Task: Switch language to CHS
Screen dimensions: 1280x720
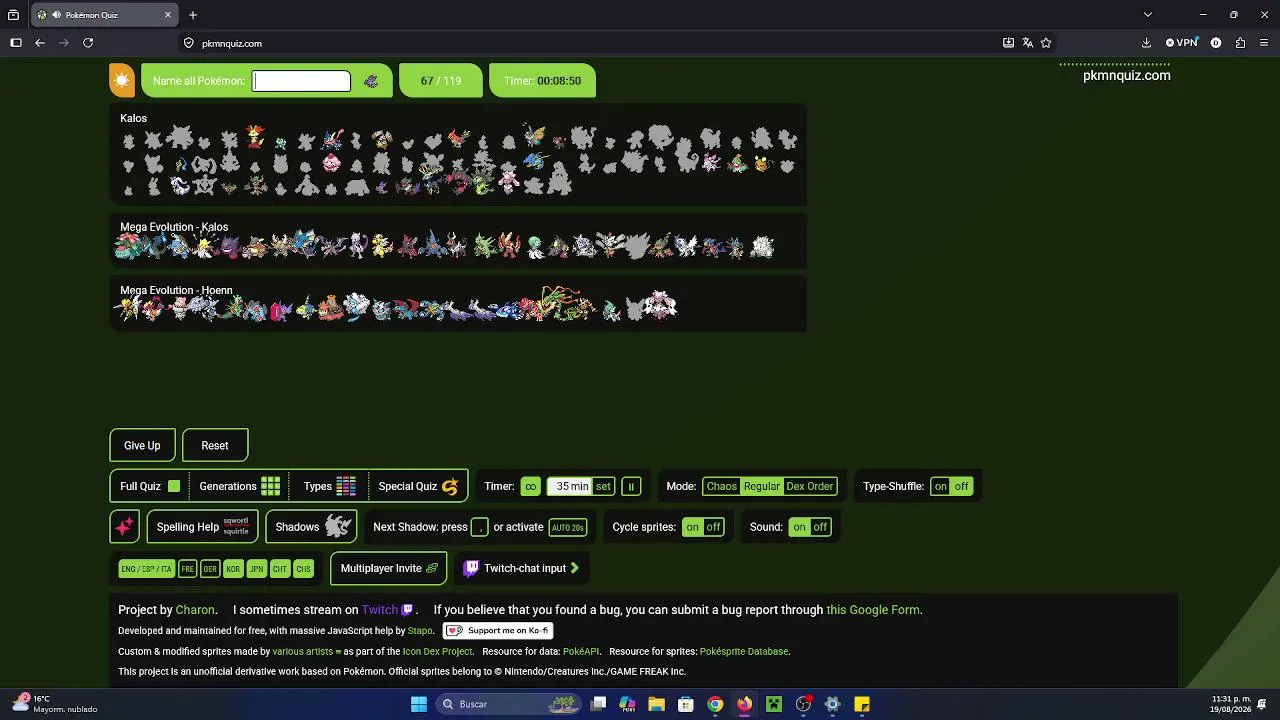Action: [x=303, y=569]
